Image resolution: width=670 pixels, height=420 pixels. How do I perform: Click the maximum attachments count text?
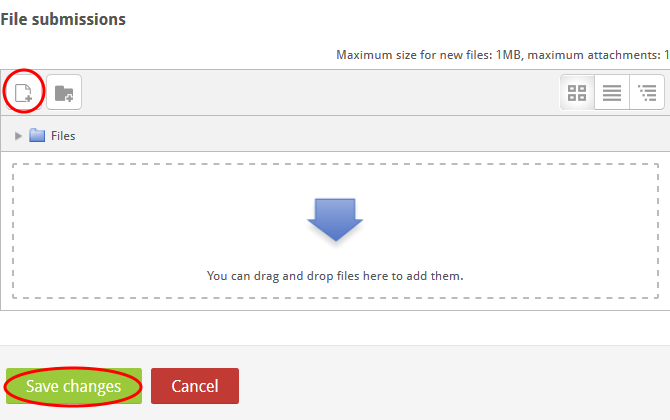(598, 55)
